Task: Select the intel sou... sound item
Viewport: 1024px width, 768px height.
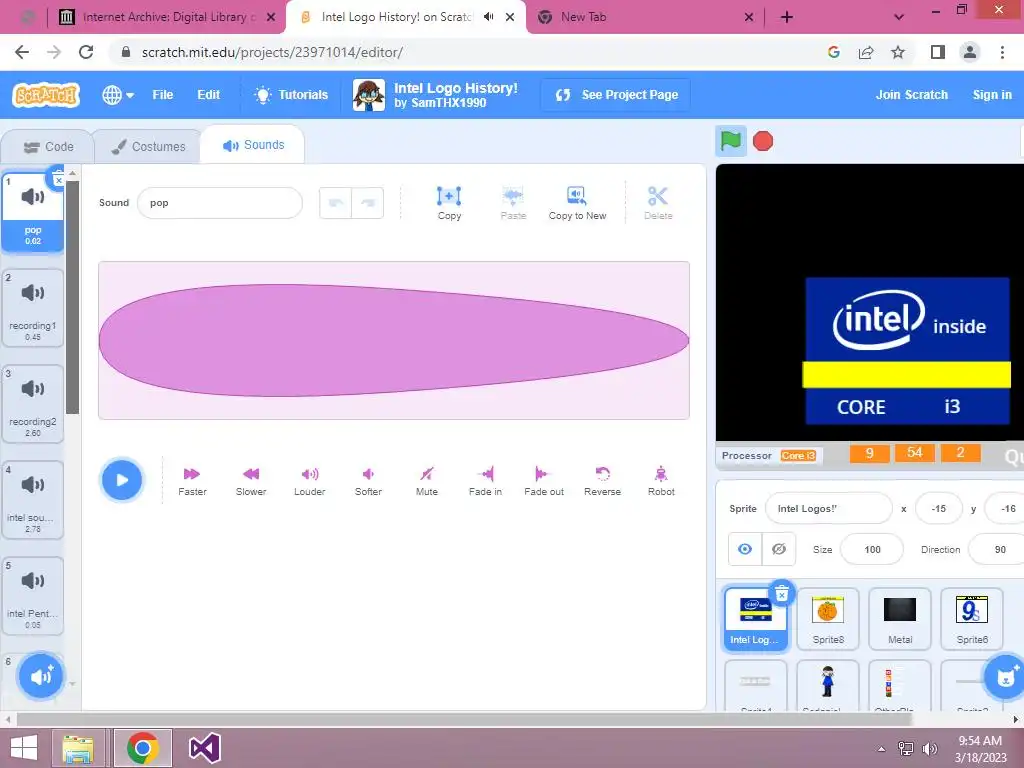Action: 33,500
